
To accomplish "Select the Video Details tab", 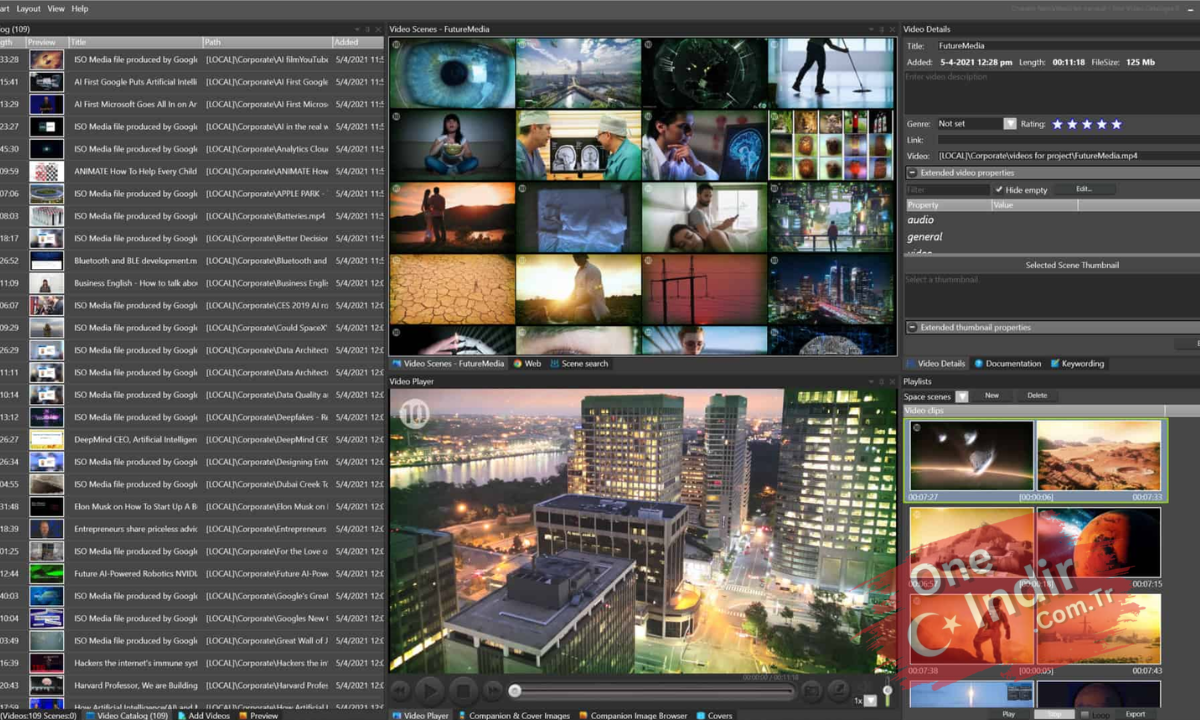I will click(935, 364).
